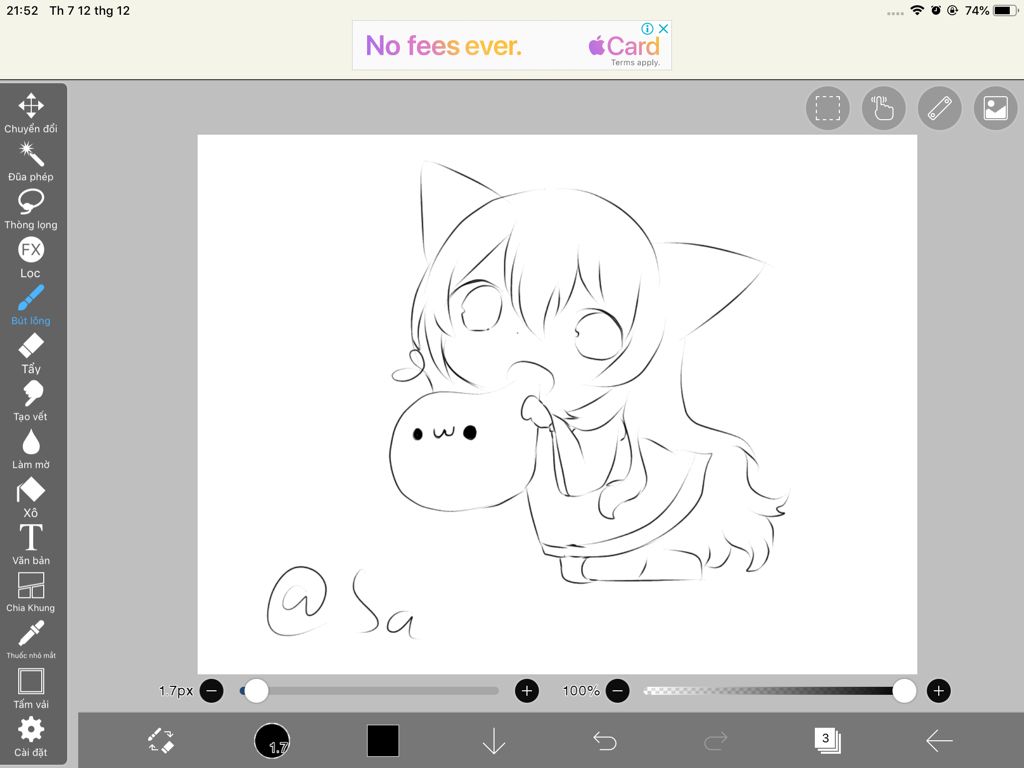
Task: Switch between brush and eraser icon
Action: [x=161, y=741]
